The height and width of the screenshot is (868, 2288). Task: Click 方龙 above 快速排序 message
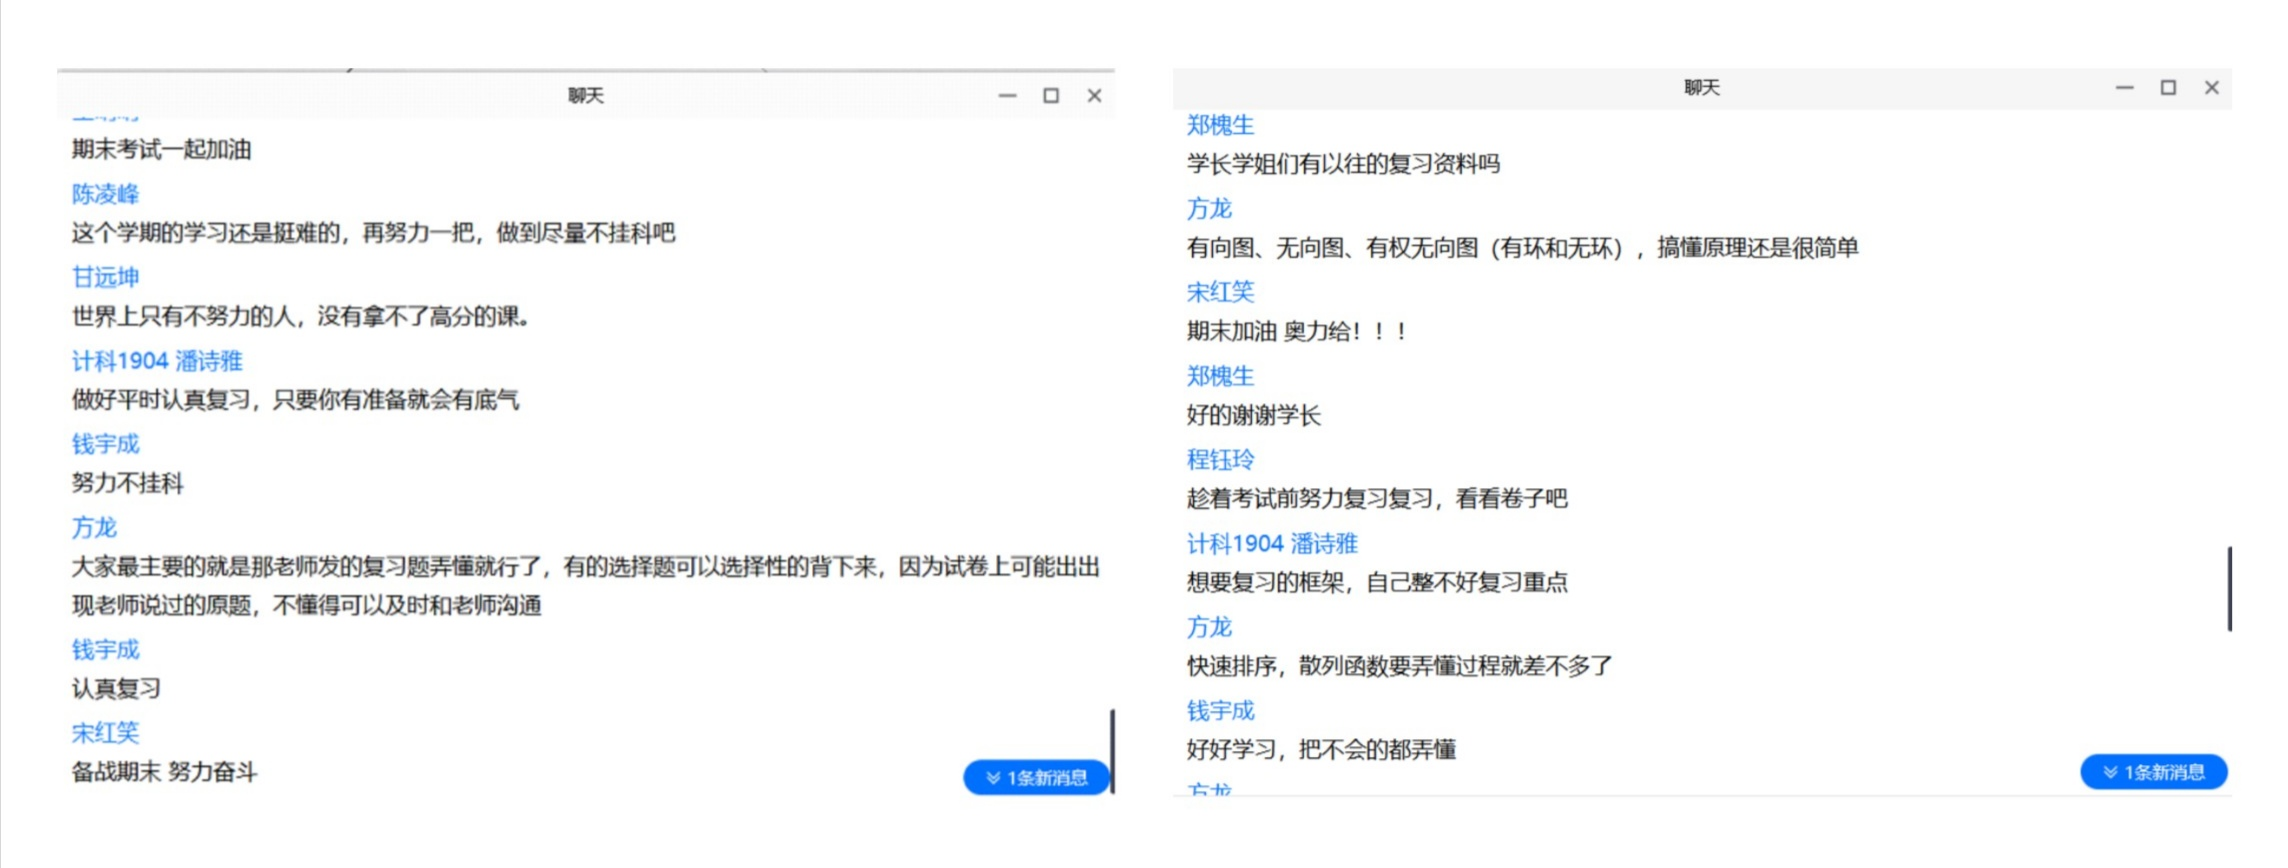coord(1209,627)
